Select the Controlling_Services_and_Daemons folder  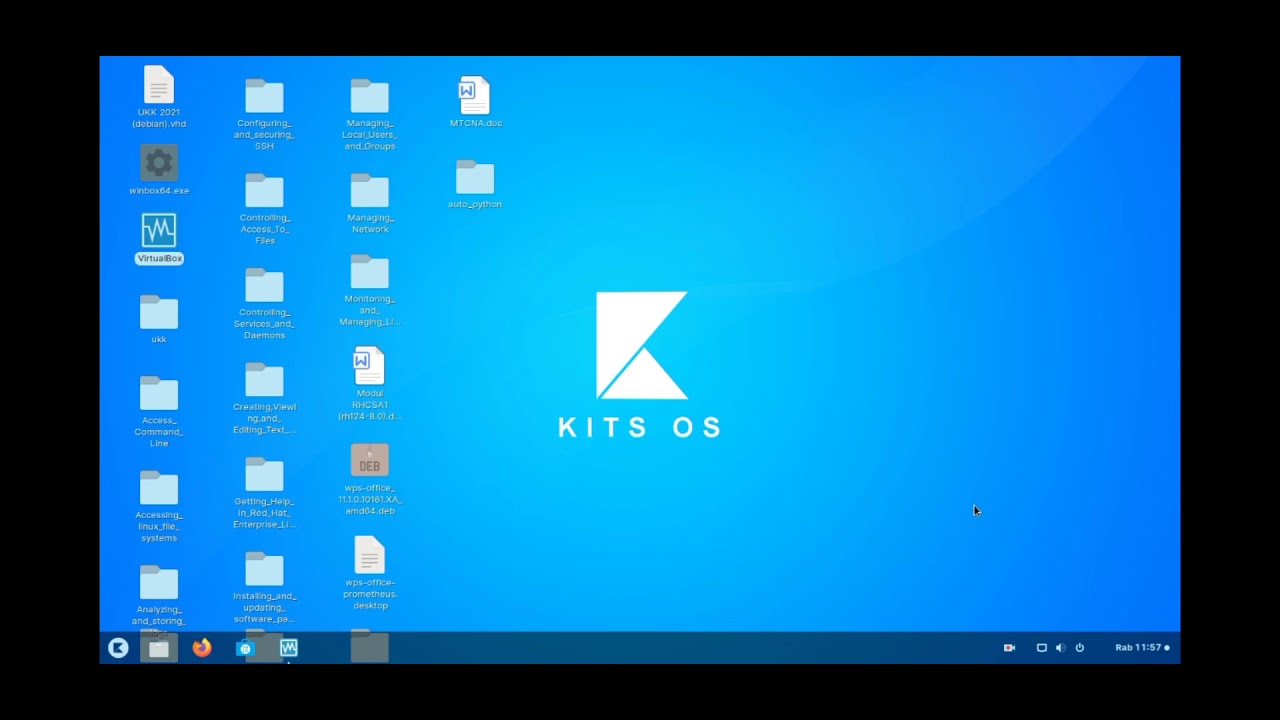[x=264, y=303]
